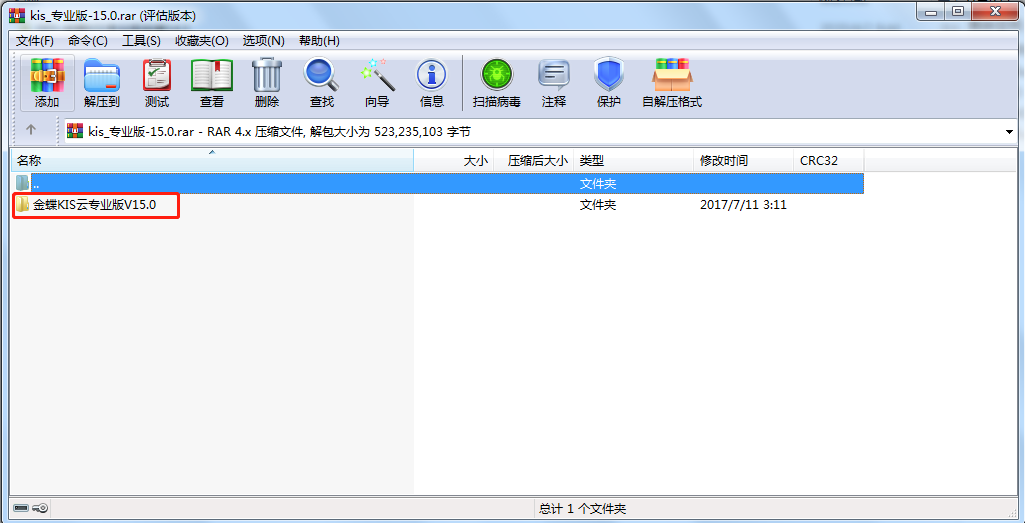Viewport: 1025px width, 523px height.
Task: Launch the Wizard (向导) wand icon
Action: 377,82
